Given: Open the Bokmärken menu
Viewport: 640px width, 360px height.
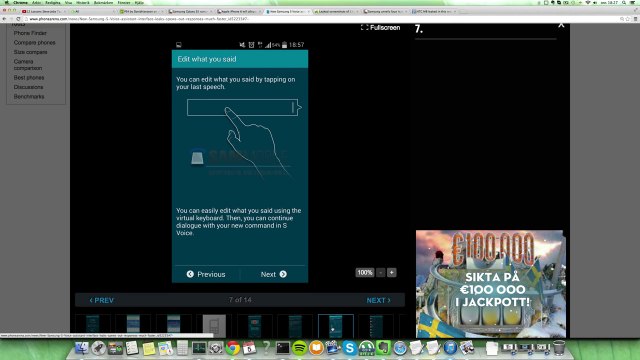Looking at the screenshot, I should pos(103,2).
